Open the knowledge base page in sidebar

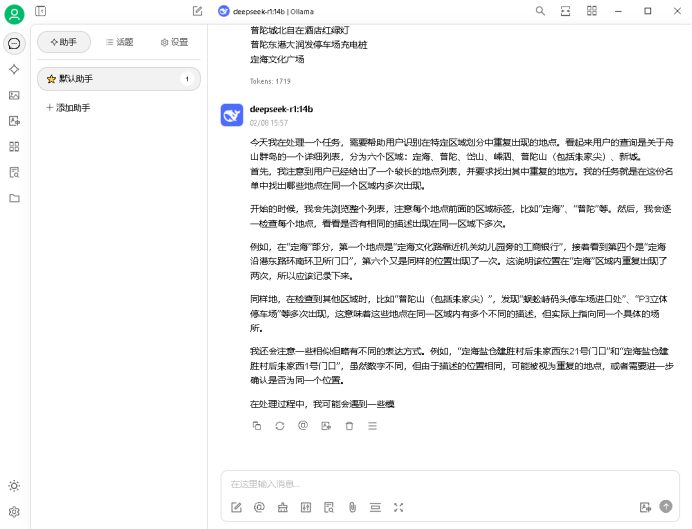tap(14, 173)
